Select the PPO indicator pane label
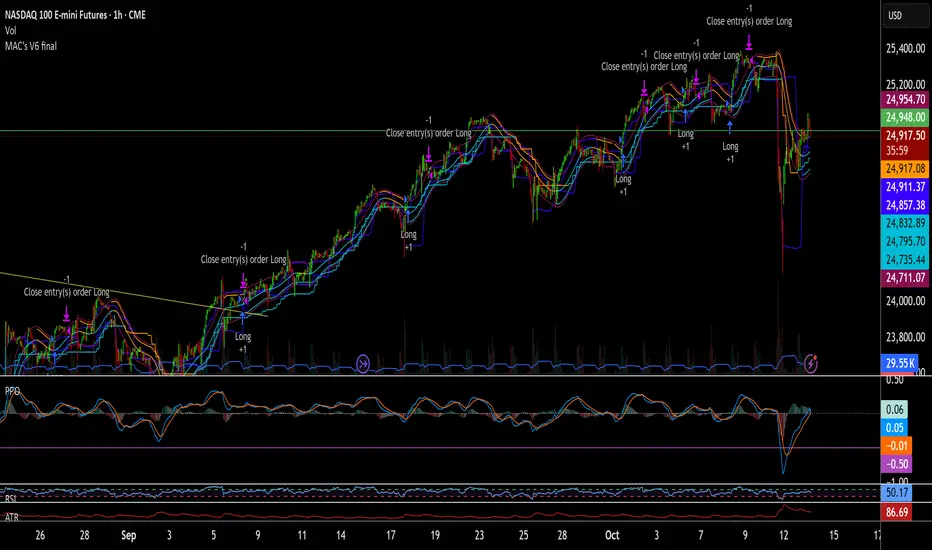The image size is (932, 550). click(x=12, y=391)
